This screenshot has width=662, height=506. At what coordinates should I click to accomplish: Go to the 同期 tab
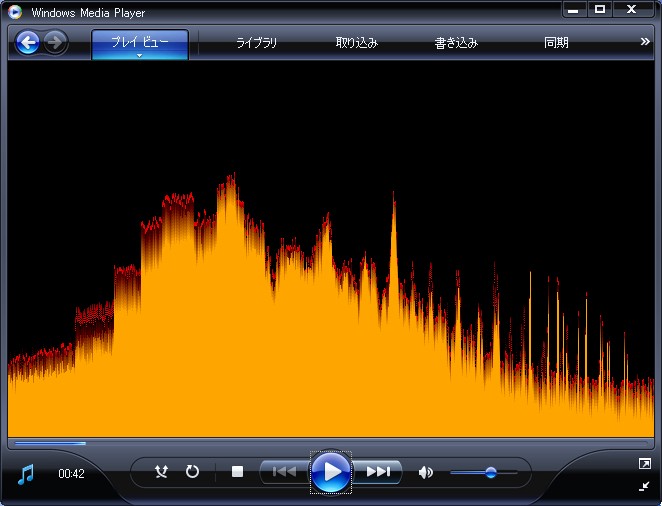point(556,43)
